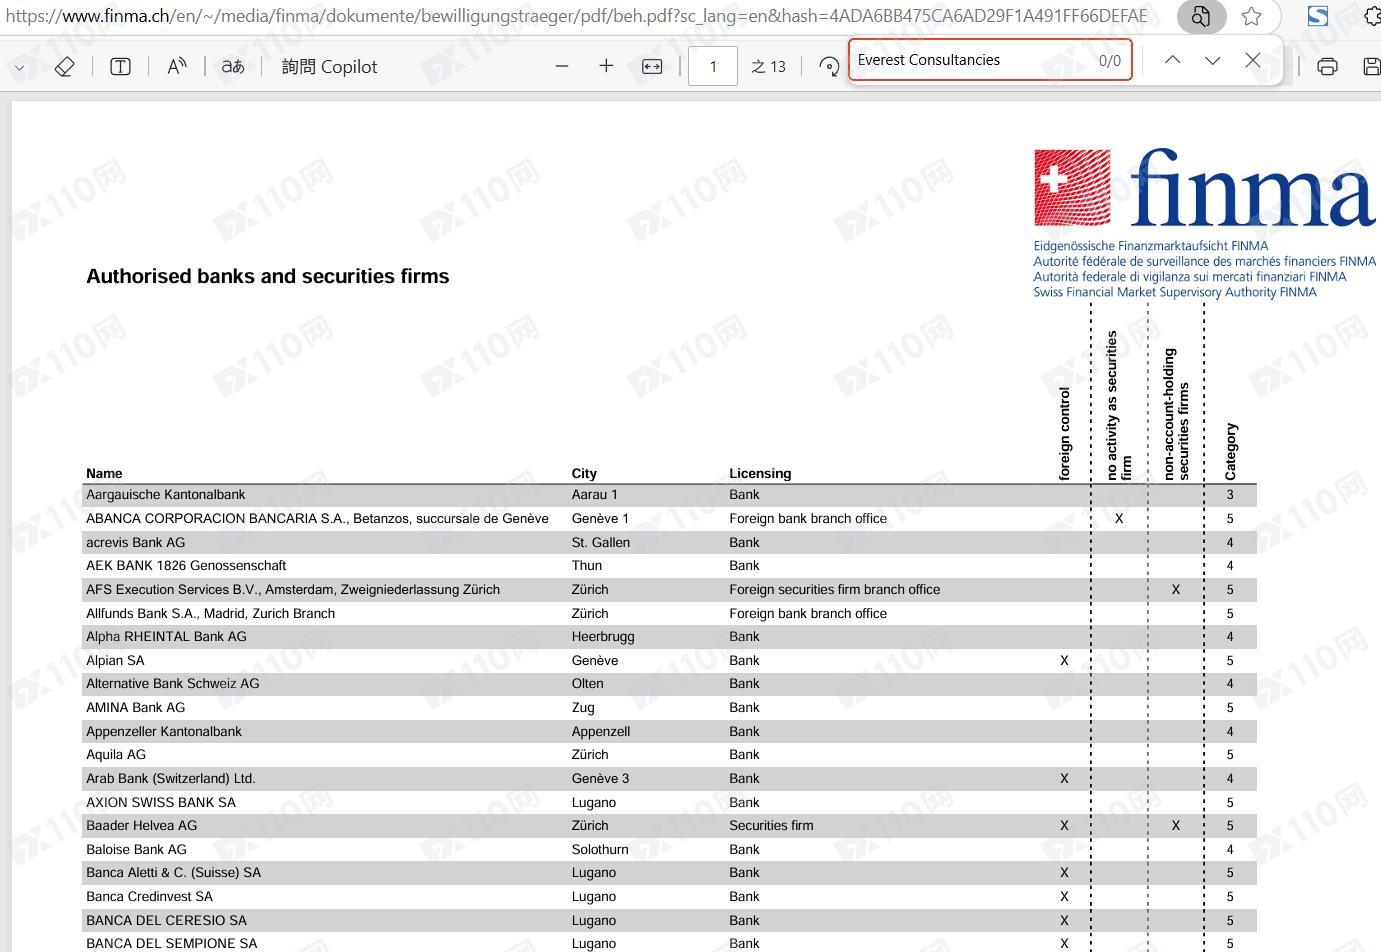The image size is (1381, 952).
Task: Expand the drawing tool dropdown chevron
Action: coord(19,67)
